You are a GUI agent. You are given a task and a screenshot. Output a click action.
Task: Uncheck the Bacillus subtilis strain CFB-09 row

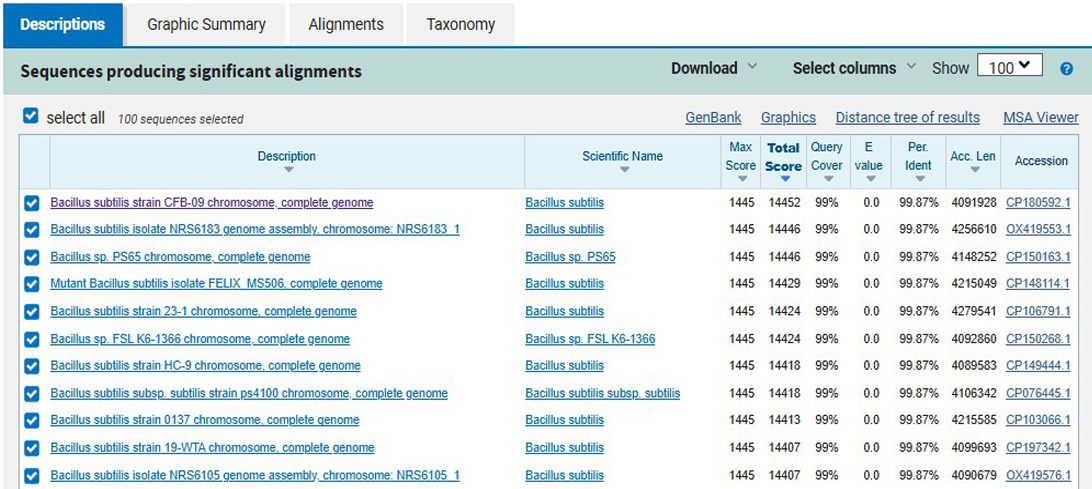[32, 203]
